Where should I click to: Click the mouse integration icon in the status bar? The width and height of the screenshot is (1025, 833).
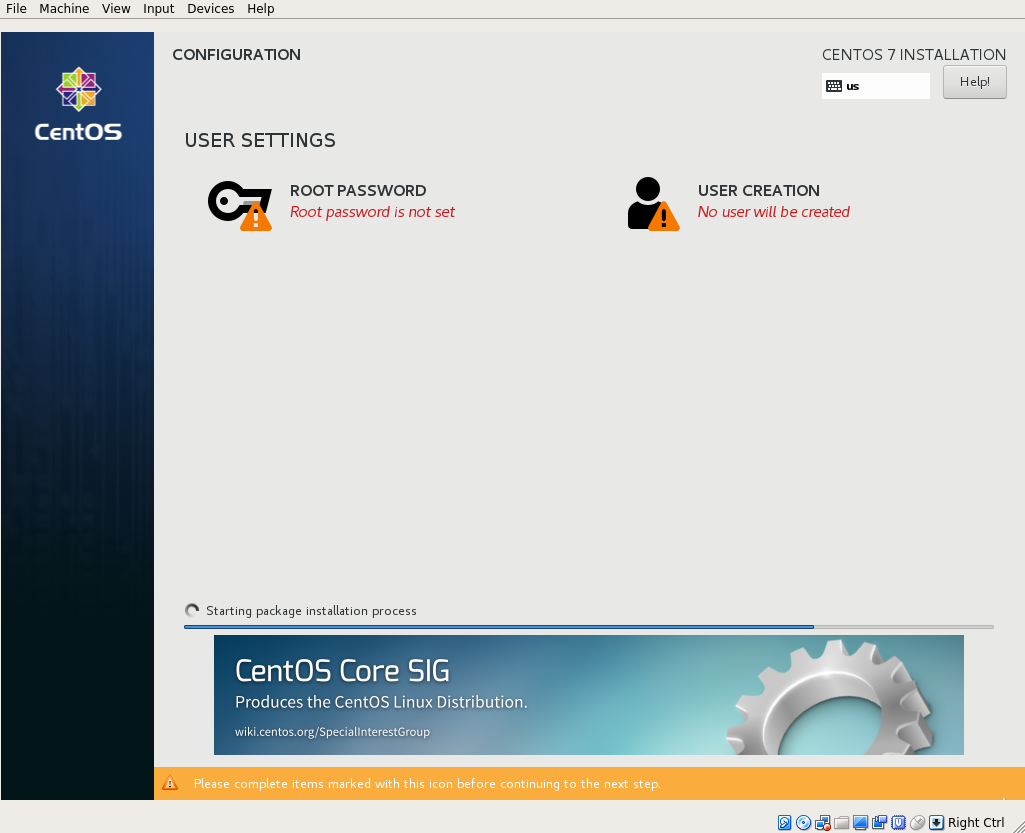click(917, 822)
